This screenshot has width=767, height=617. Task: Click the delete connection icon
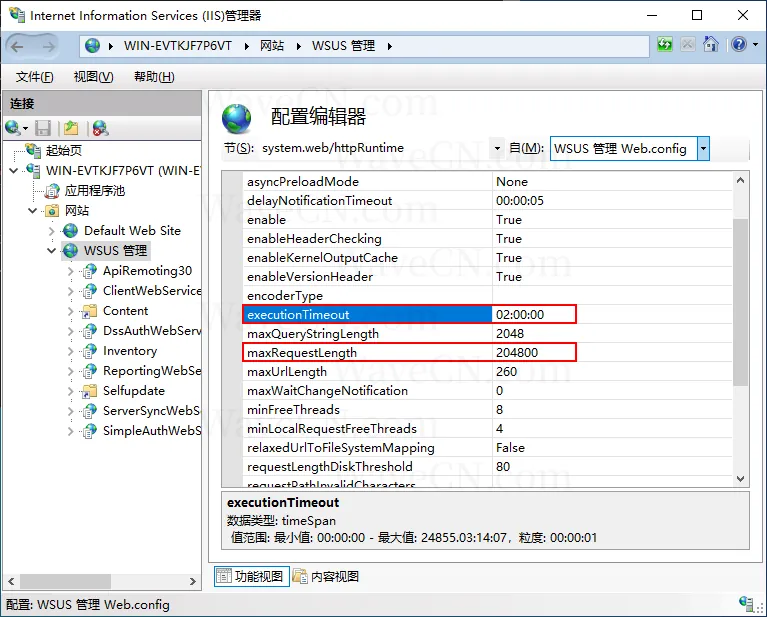pos(100,128)
